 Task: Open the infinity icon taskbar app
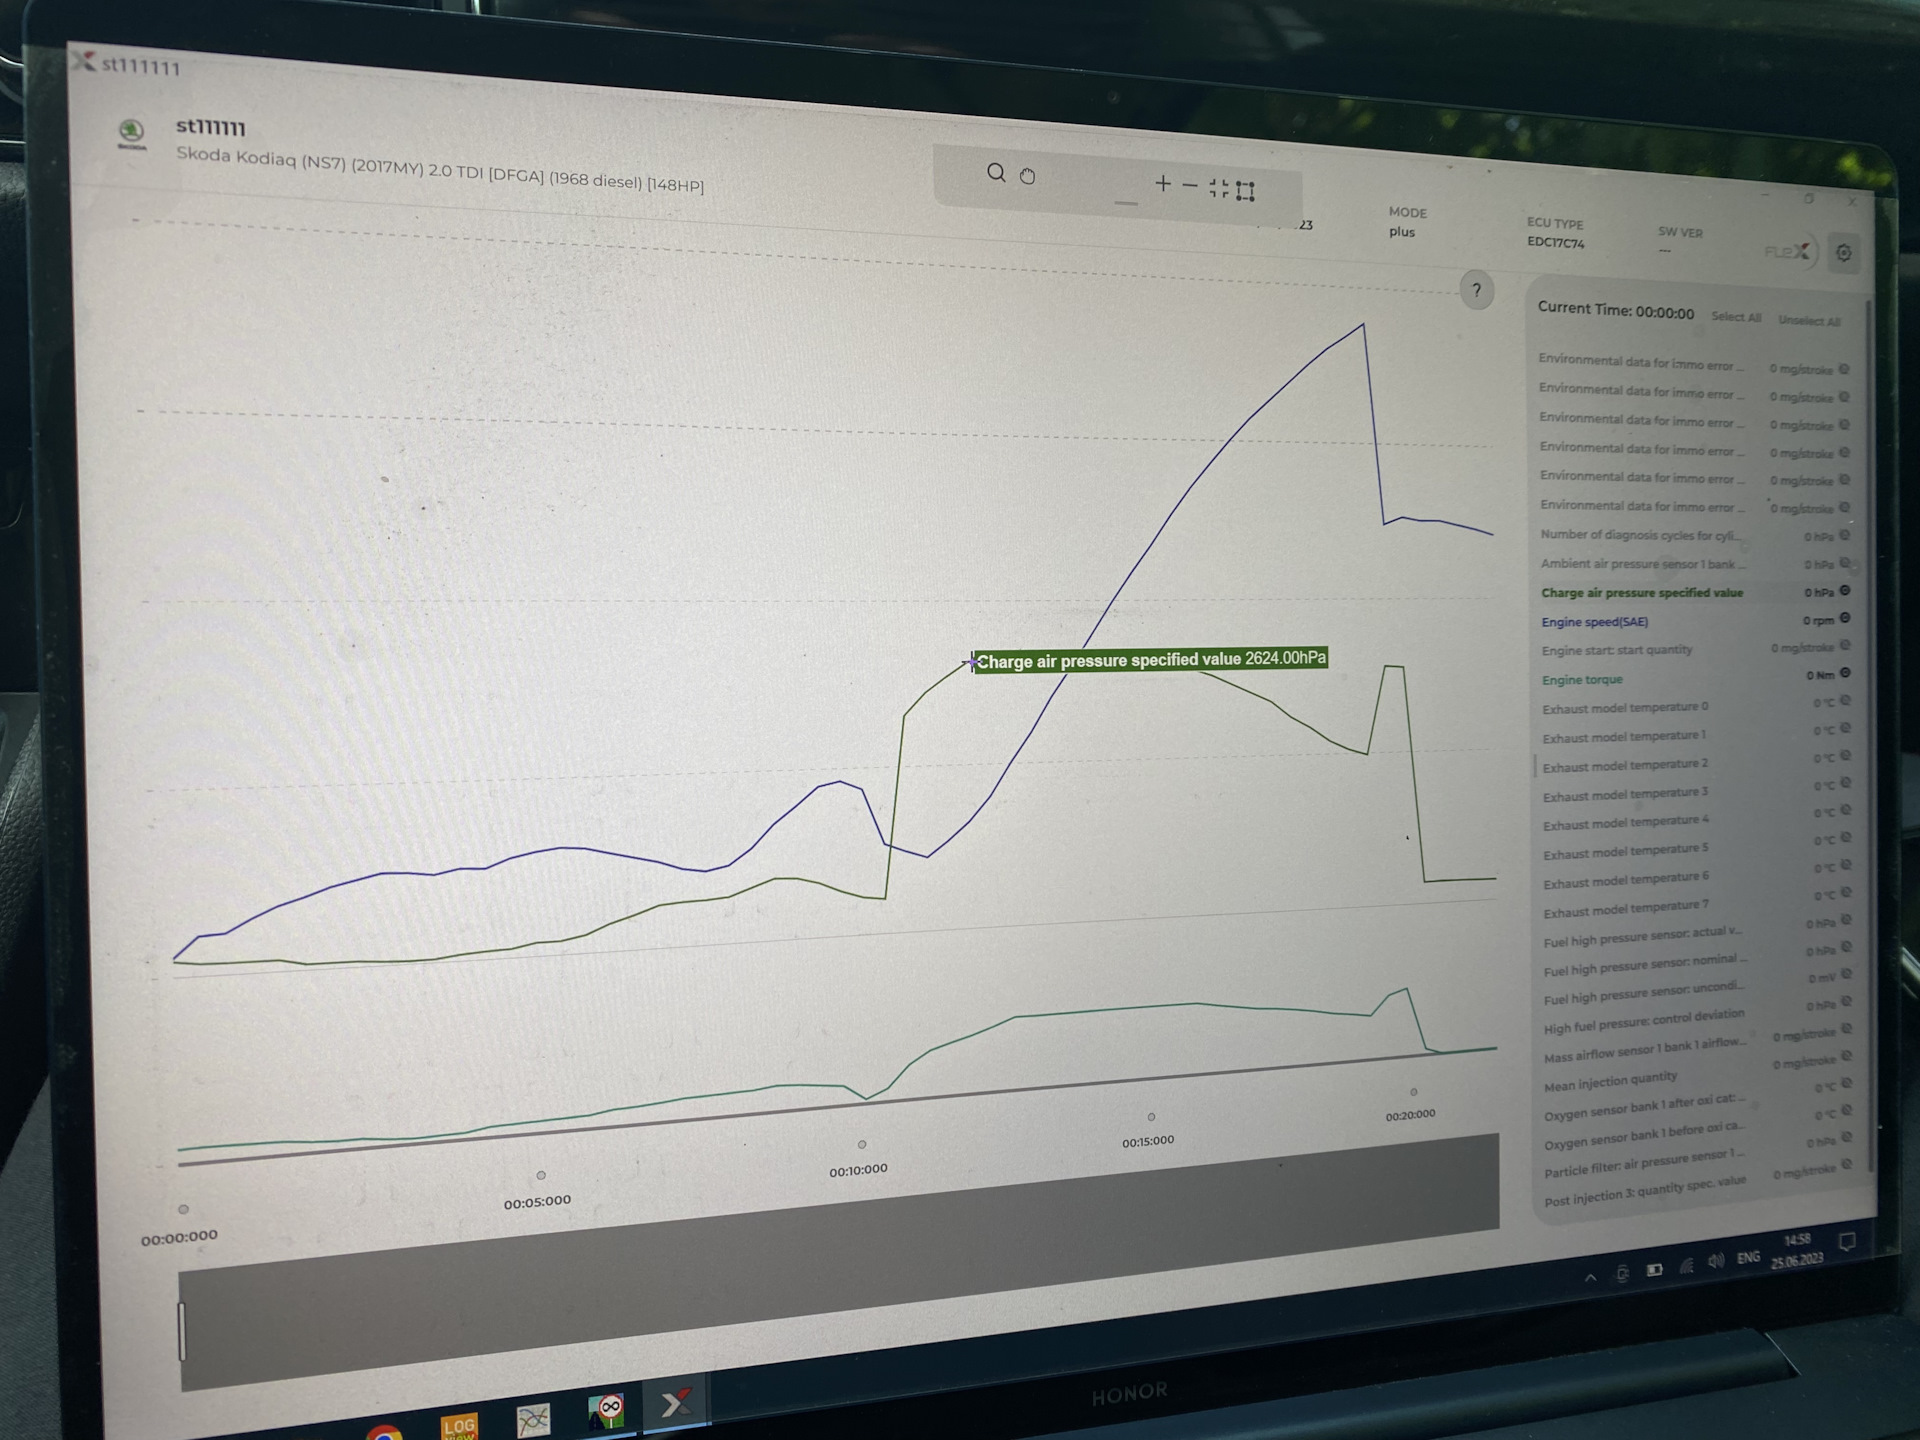coord(606,1412)
